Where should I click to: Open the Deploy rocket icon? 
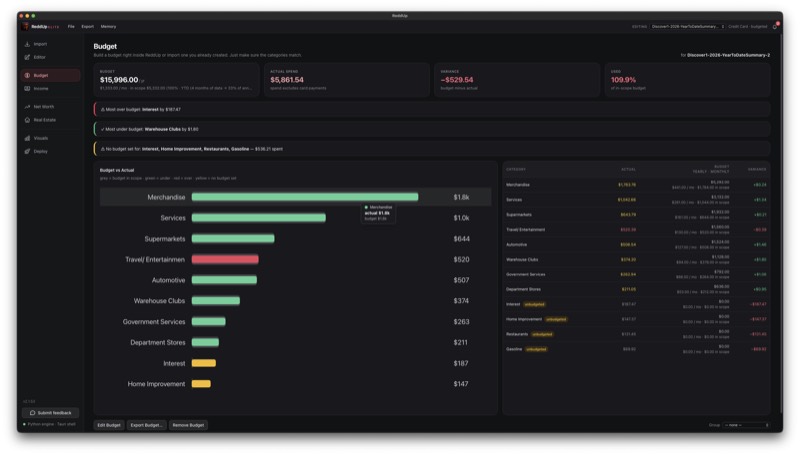(27, 151)
